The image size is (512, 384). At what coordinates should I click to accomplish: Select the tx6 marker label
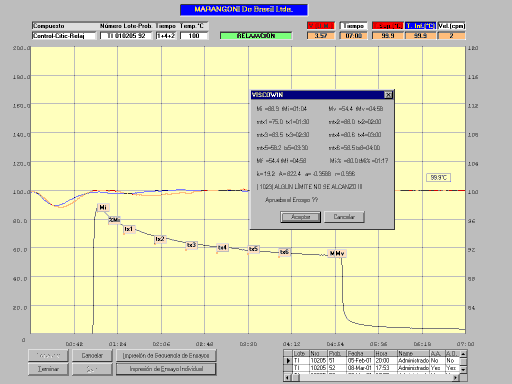pyautogui.click(x=284, y=252)
